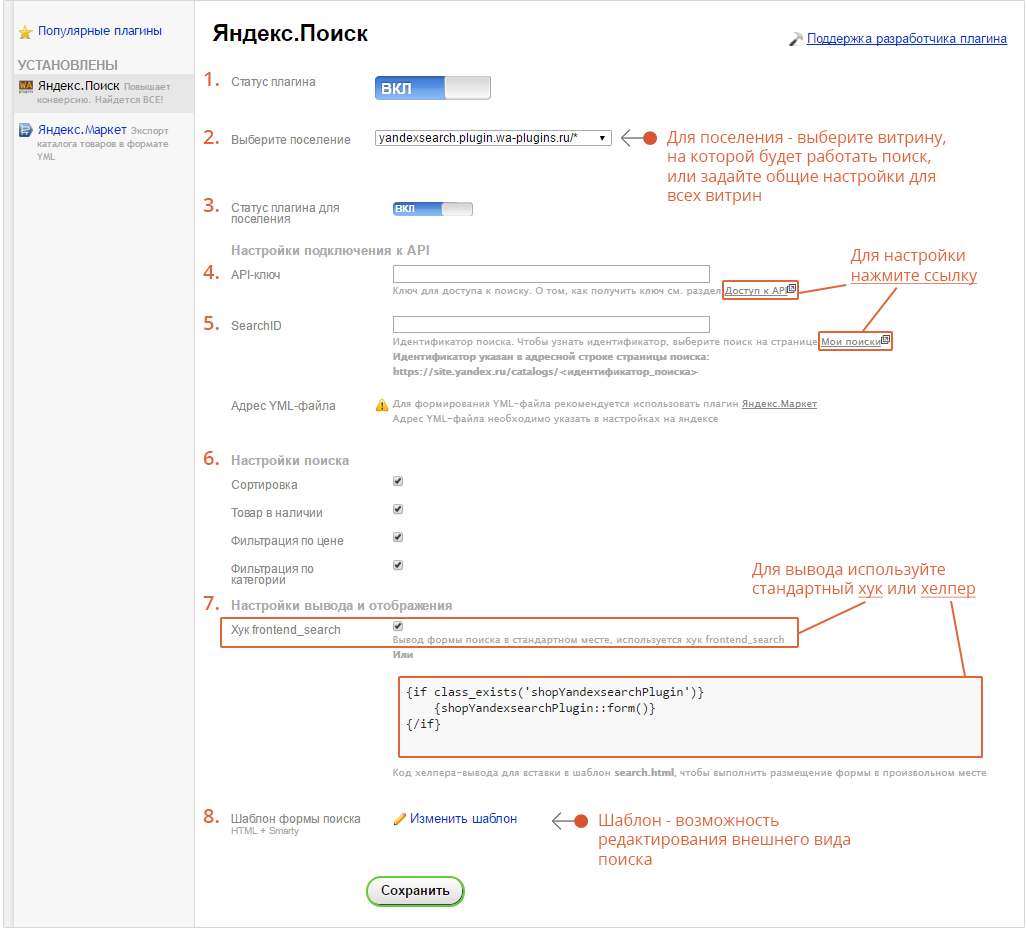Viewport: 1026px width, 928px height.
Task: Click inside the helper code text area
Action: point(690,717)
